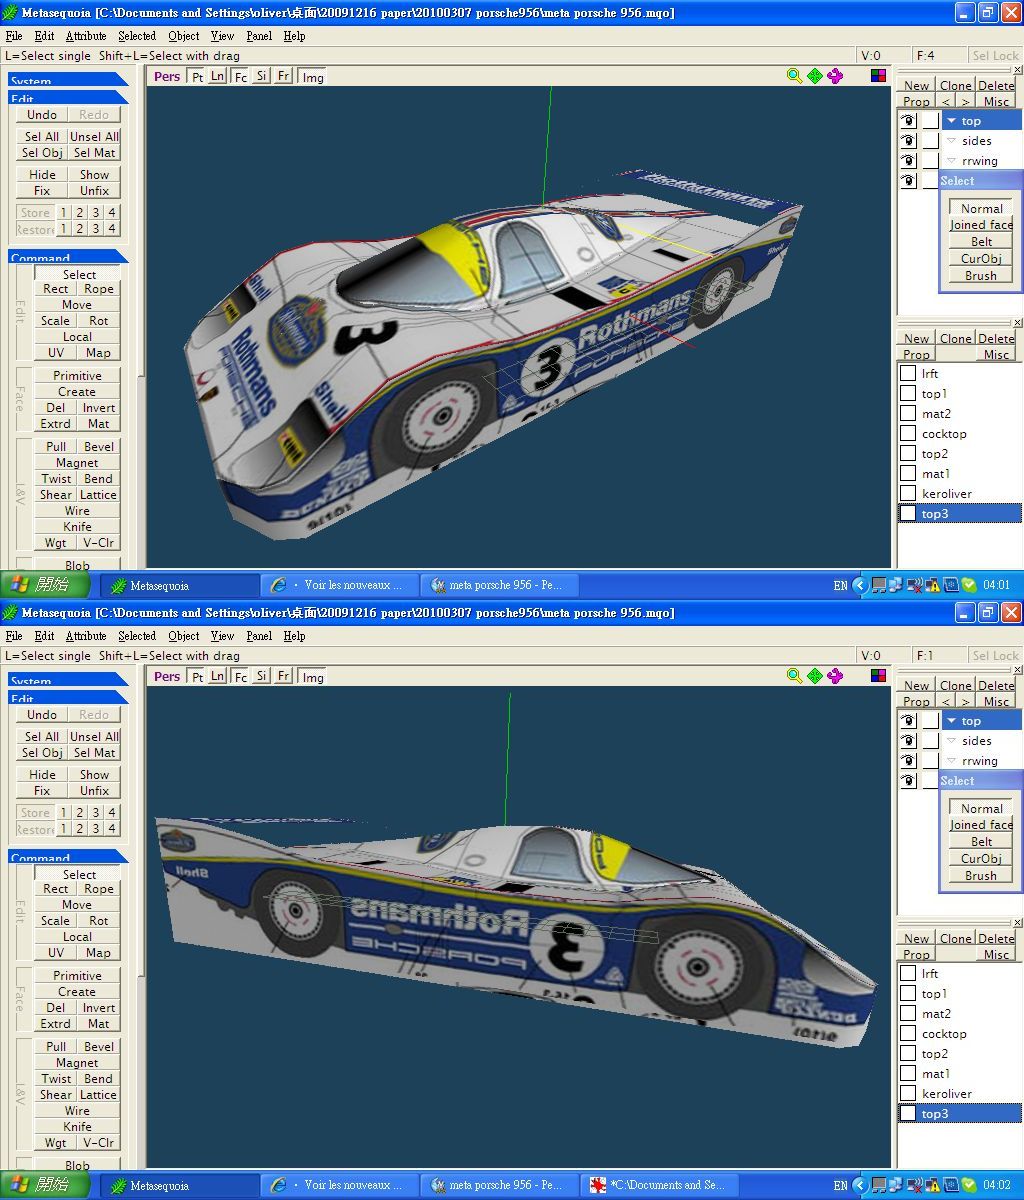Viewport: 1024px width, 1200px height.
Task: Toggle Ln line display in upper window
Action: (218, 77)
